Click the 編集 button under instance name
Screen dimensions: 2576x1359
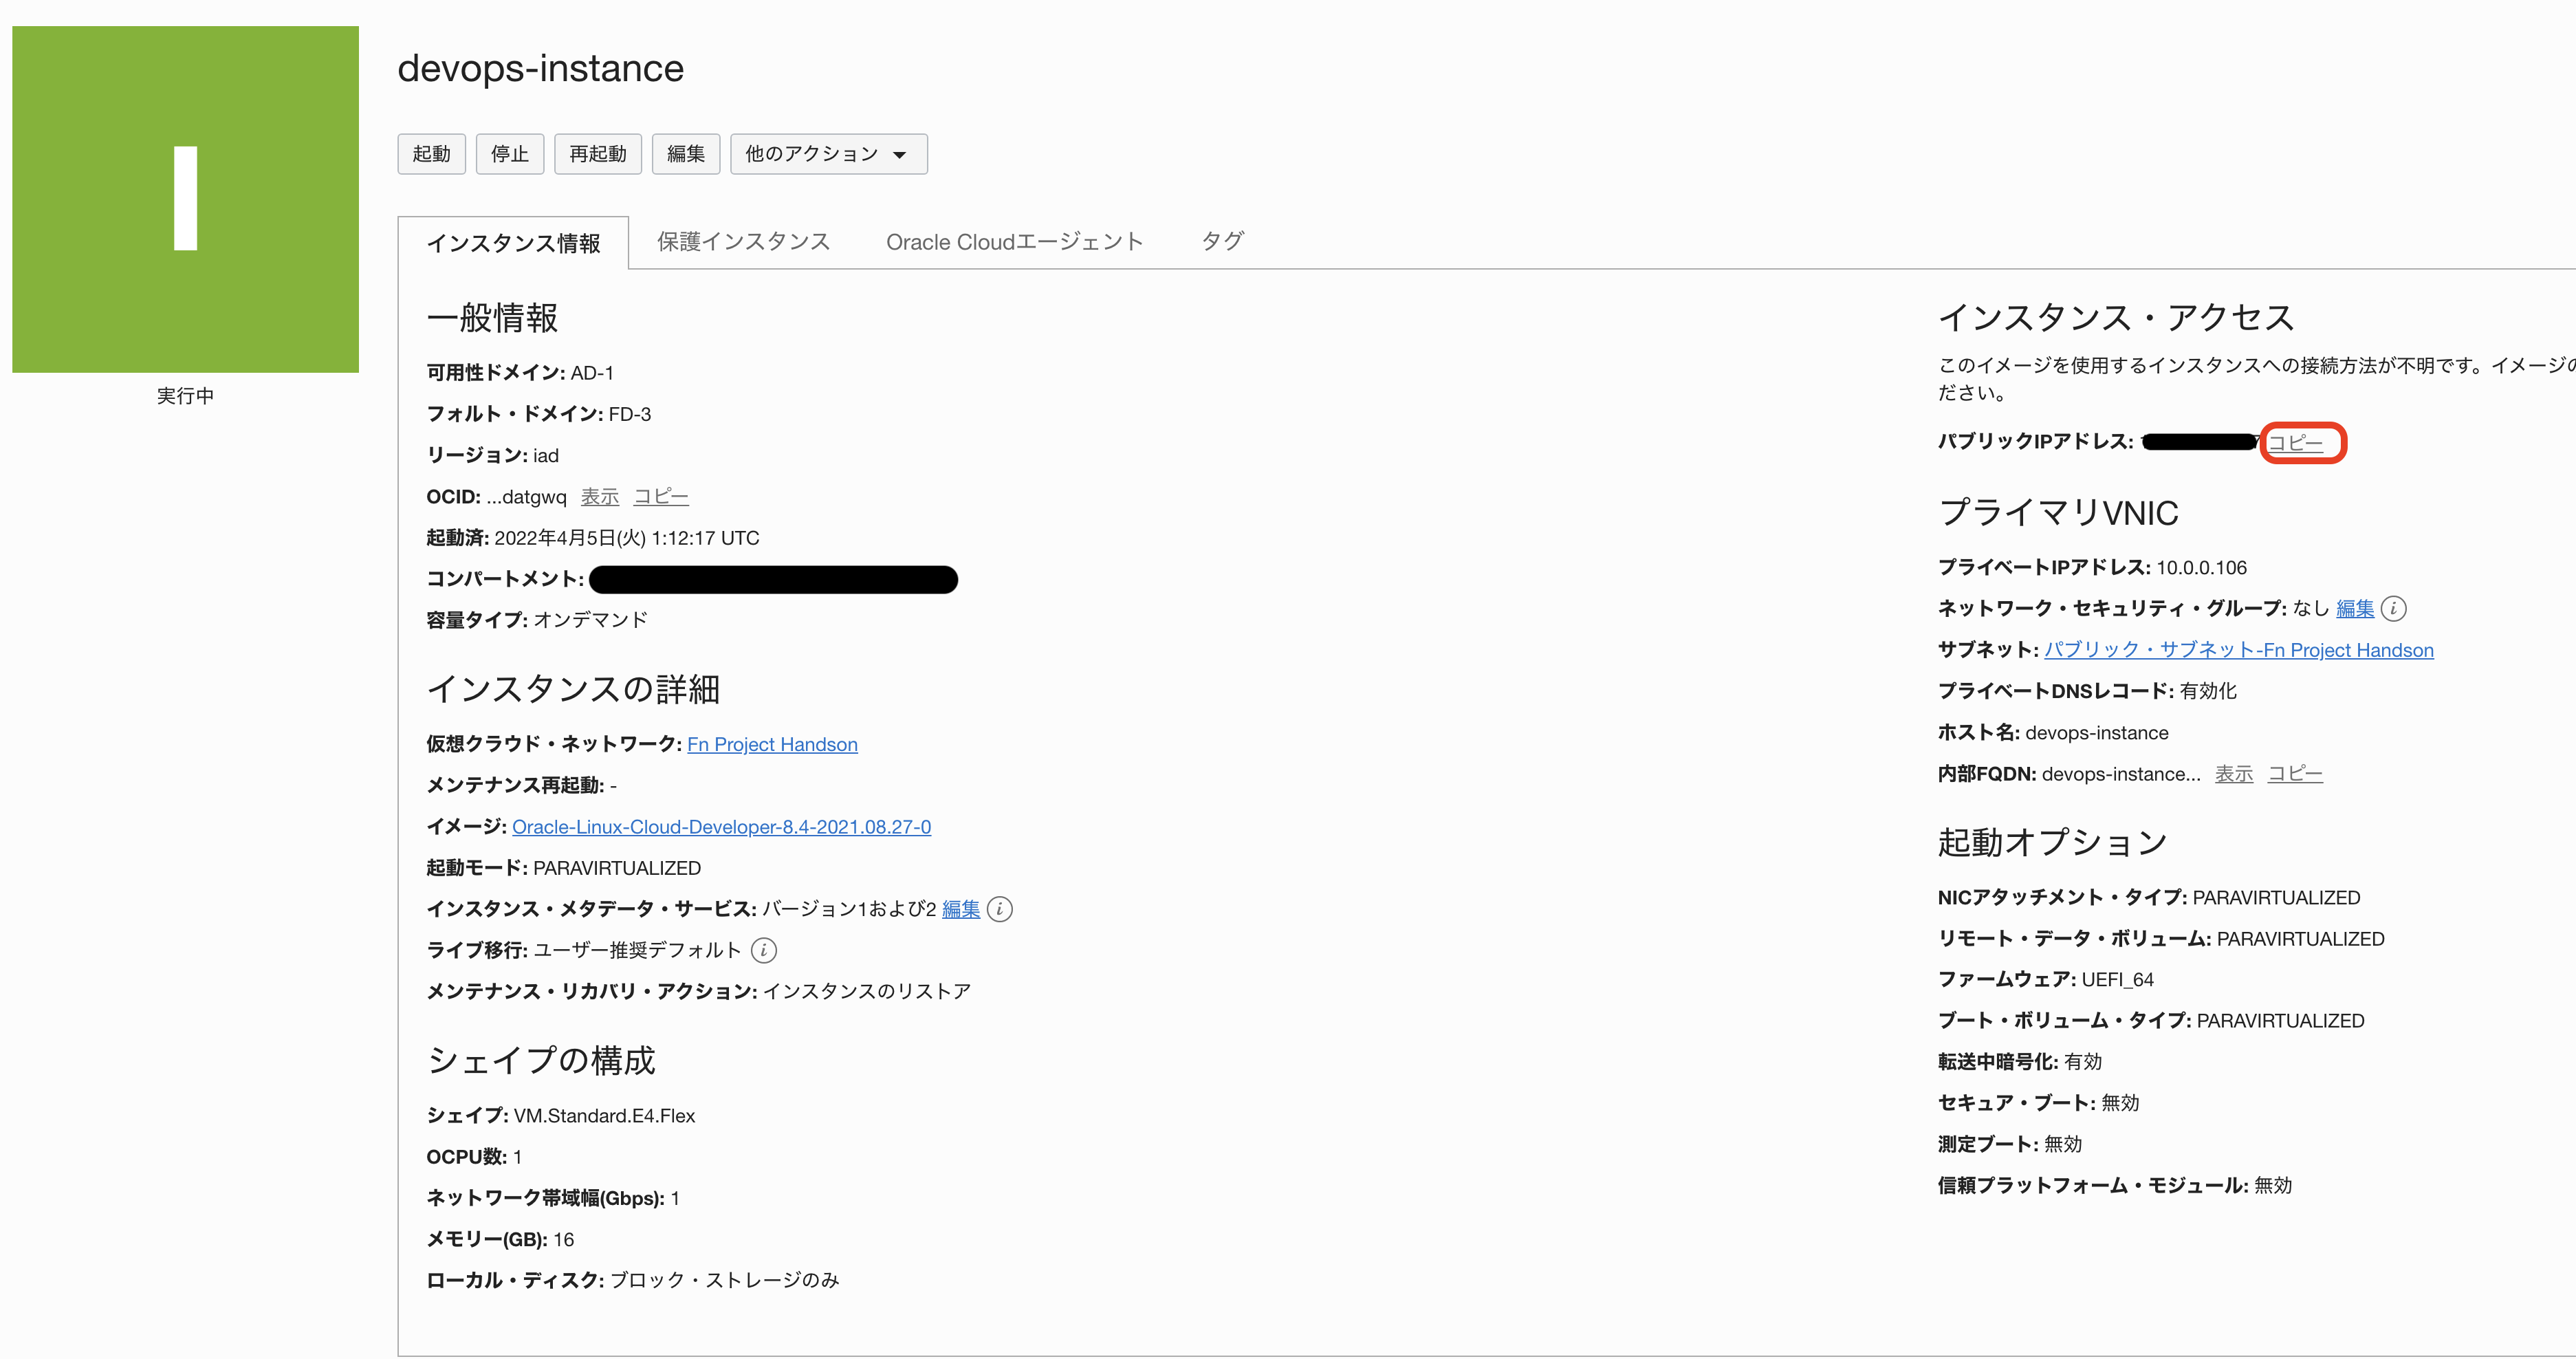[x=685, y=154]
